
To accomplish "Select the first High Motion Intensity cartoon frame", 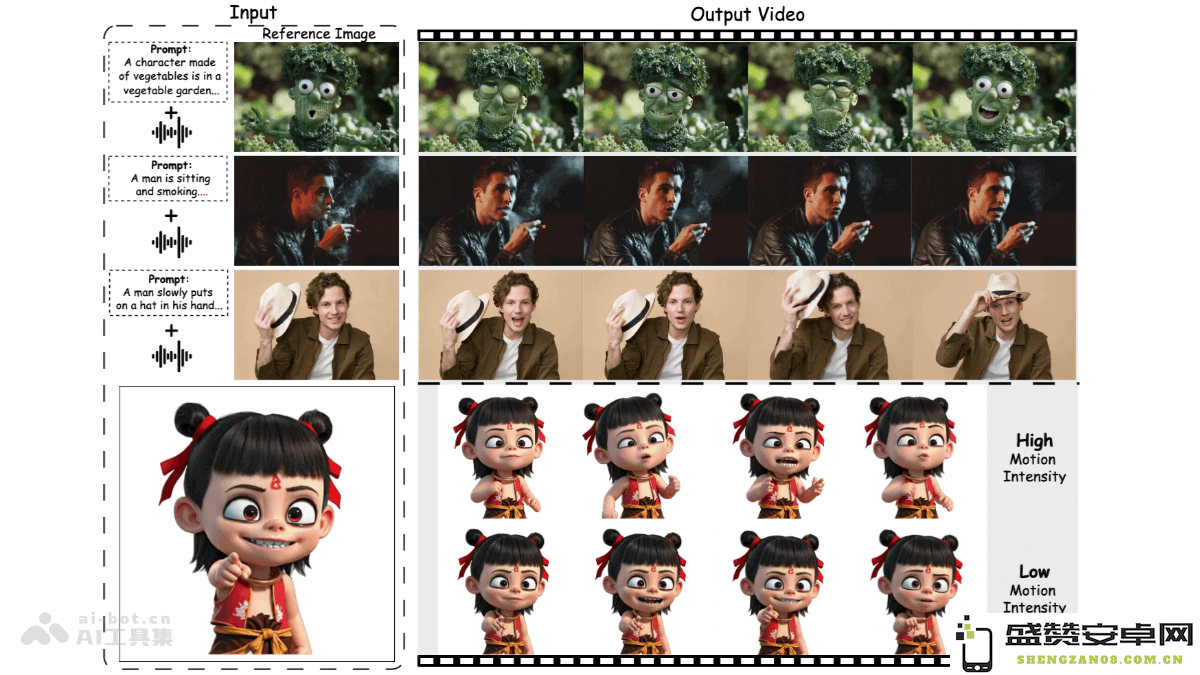I will click(x=499, y=457).
